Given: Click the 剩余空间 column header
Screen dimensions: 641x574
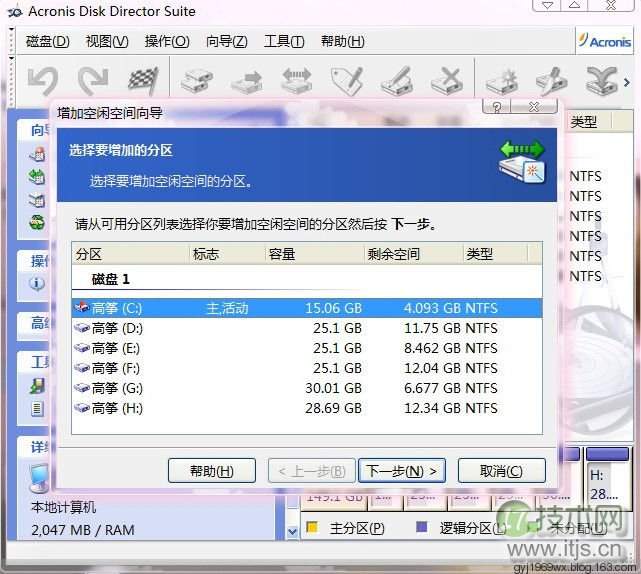Looking at the screenshot, I should click(x=414, y=254).
